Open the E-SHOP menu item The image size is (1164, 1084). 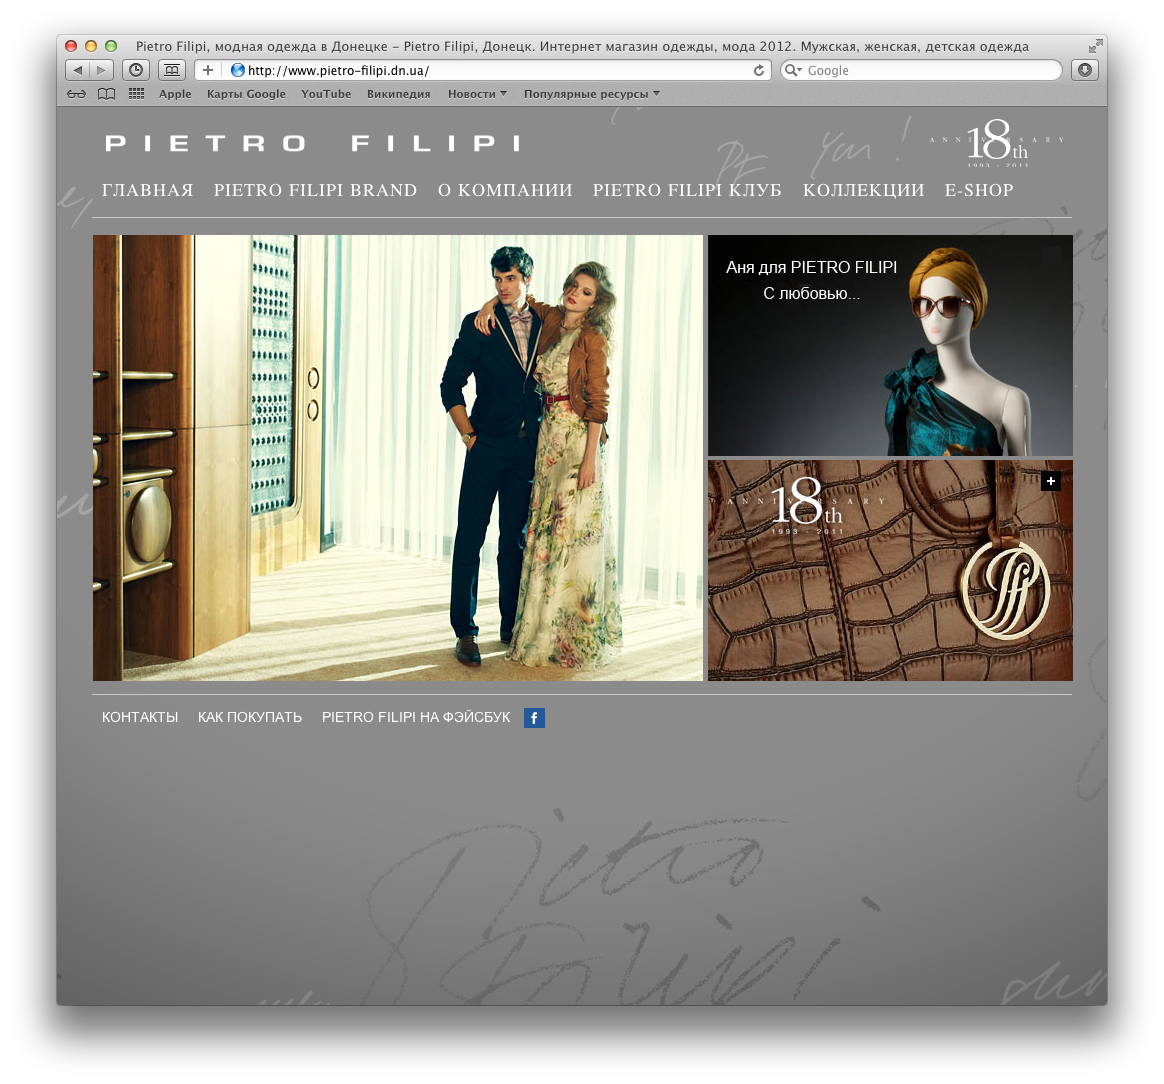pyautogui.click(x=979, y=190)
